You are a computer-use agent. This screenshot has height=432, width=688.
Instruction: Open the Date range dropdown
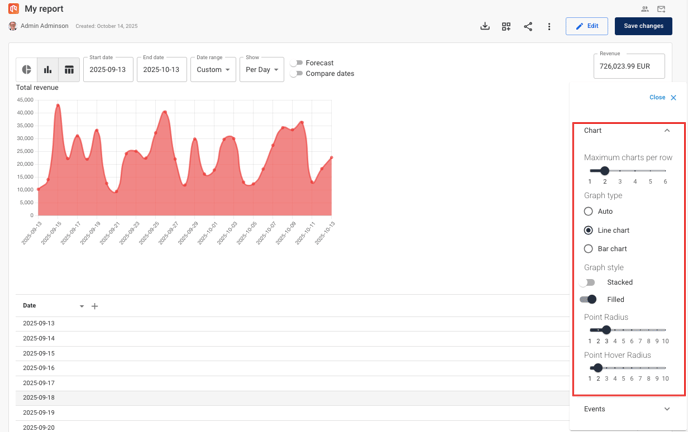tap(213, 70)
